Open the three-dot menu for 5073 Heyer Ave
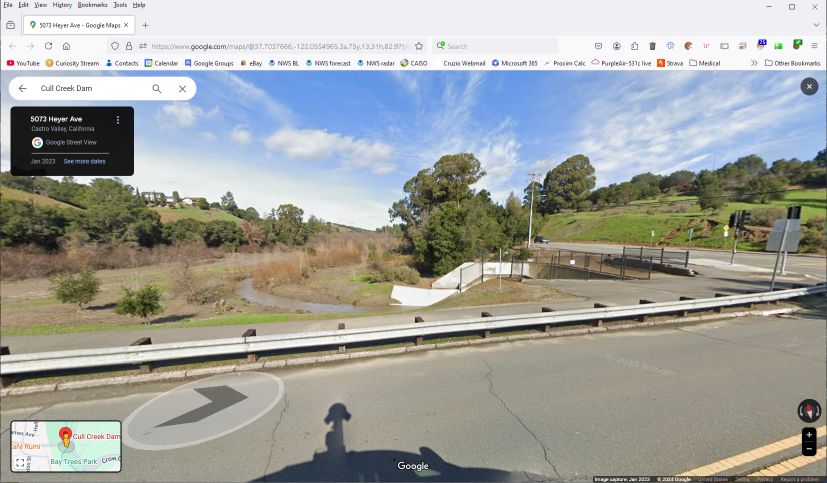 (118, 120)
